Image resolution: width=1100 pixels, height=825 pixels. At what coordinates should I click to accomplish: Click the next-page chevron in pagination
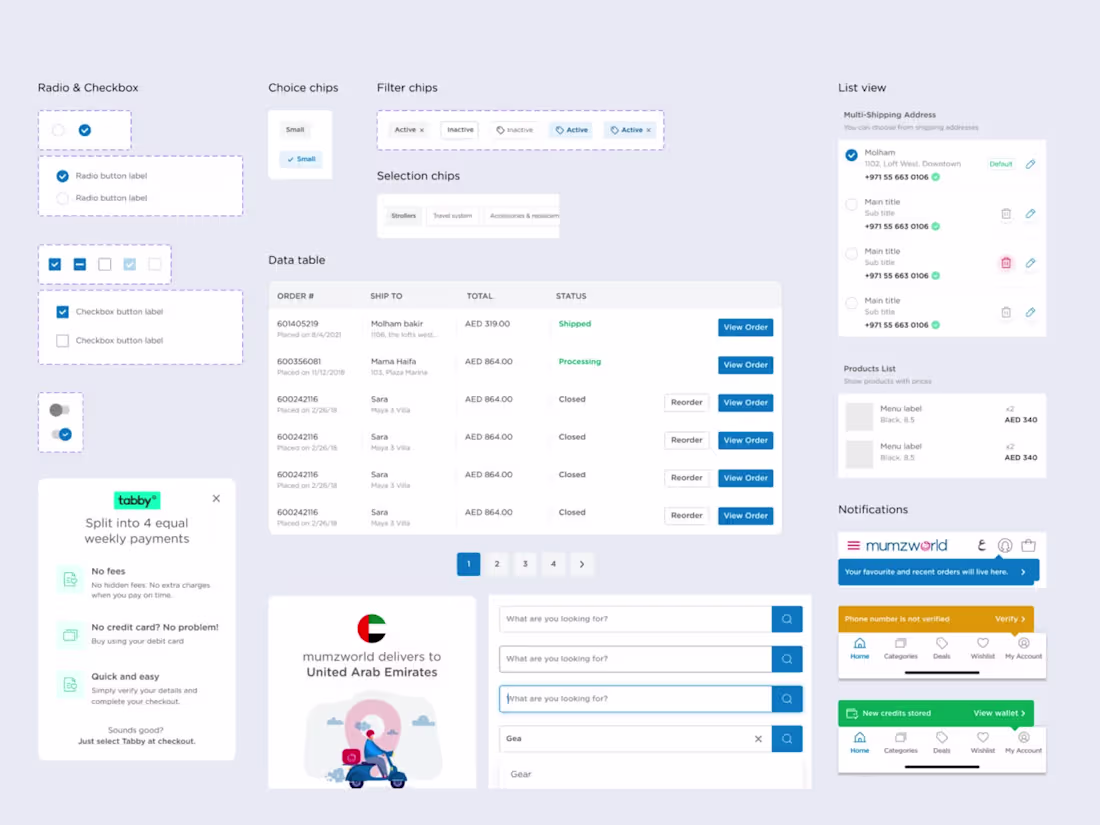pyautogui.click(x=582, y=564)
